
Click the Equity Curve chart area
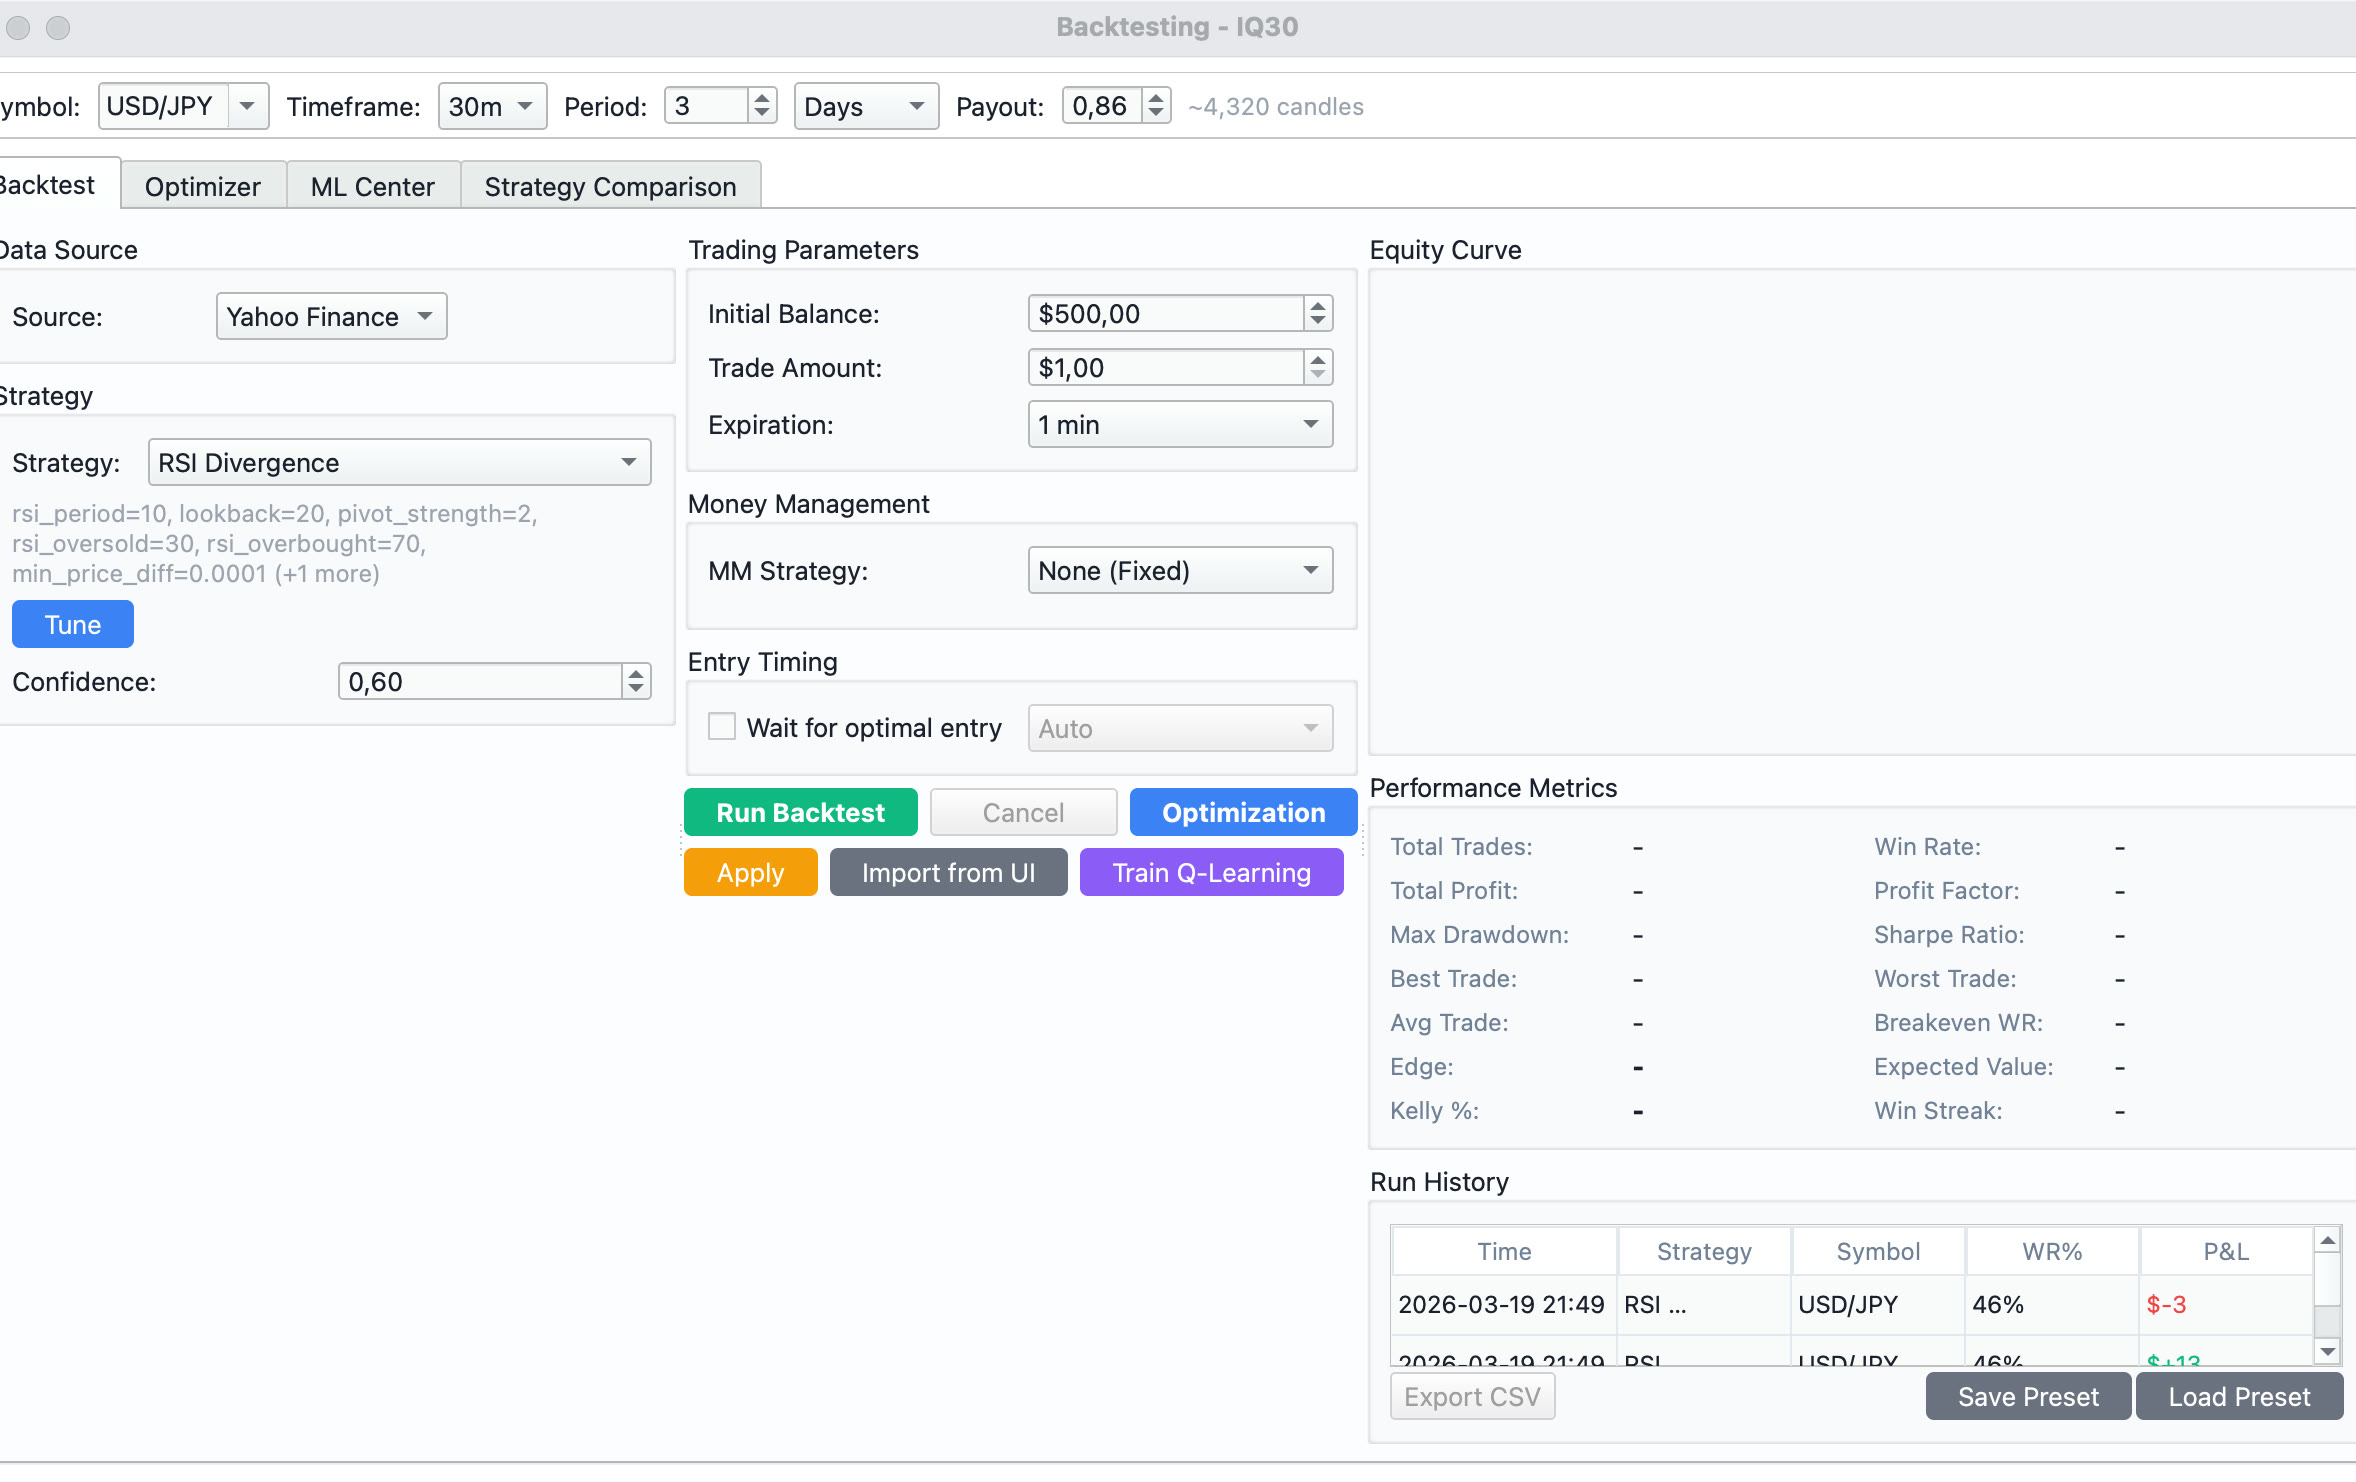1862,512
